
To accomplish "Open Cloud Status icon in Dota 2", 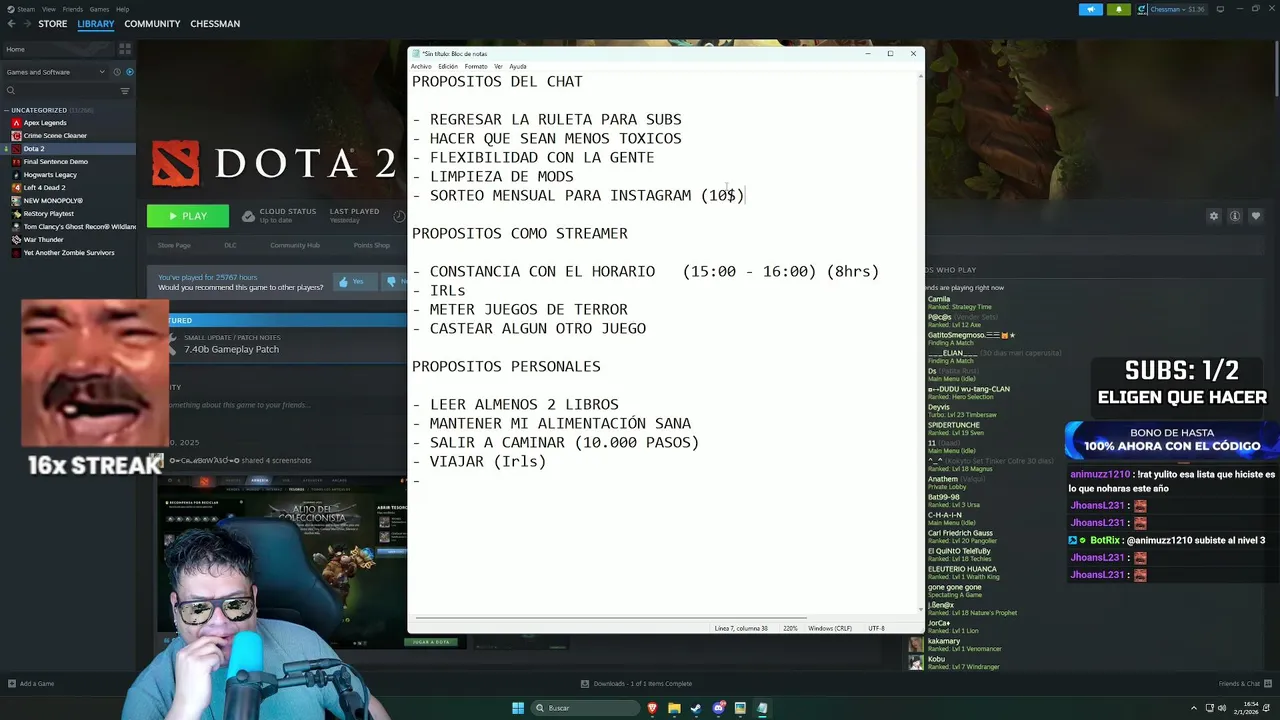I will click(x=248, y=216).
